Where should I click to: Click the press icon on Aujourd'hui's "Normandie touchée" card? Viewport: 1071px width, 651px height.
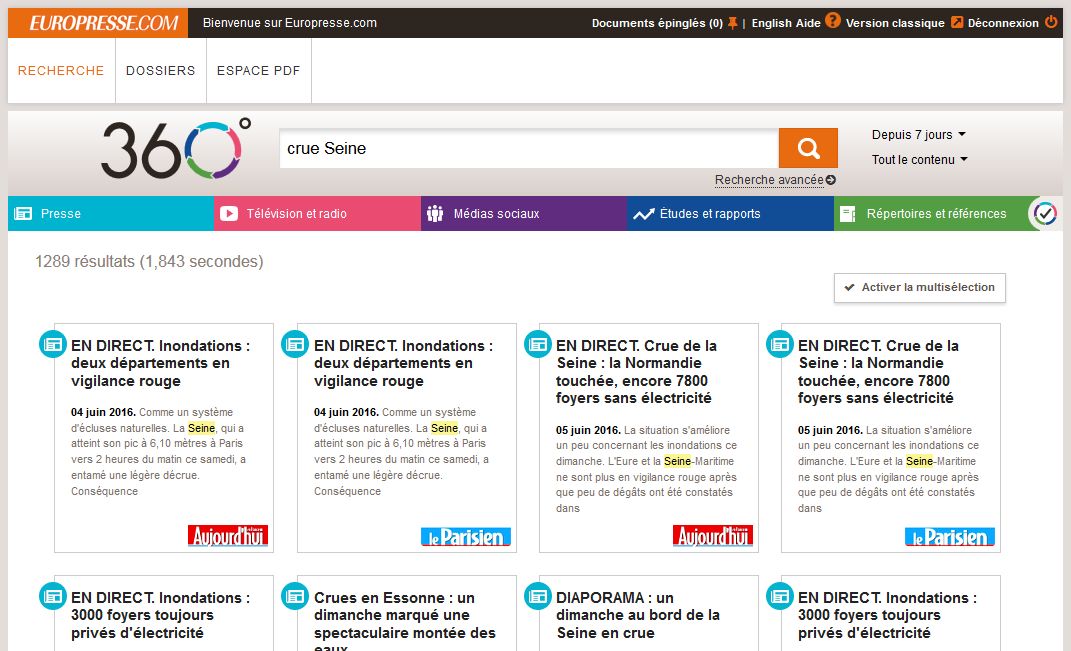[538, 344]
